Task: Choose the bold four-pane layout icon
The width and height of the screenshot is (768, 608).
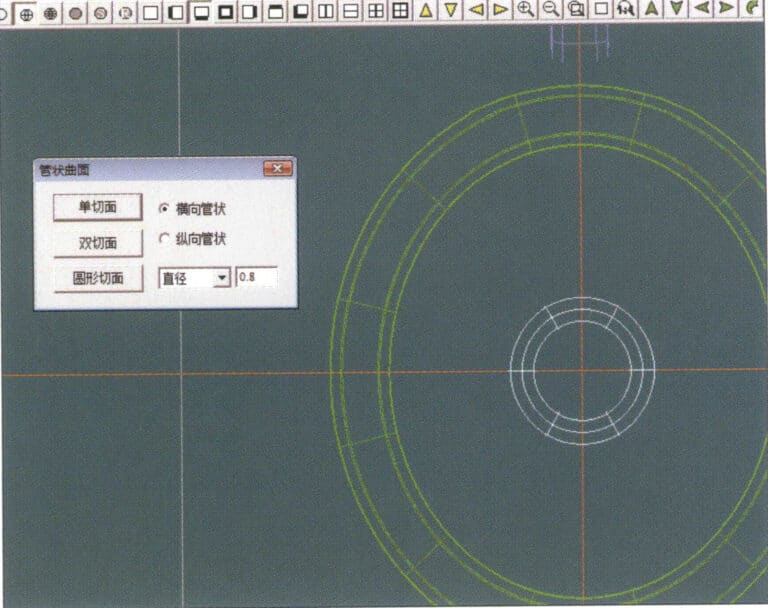Action: (x=401, y=10)
